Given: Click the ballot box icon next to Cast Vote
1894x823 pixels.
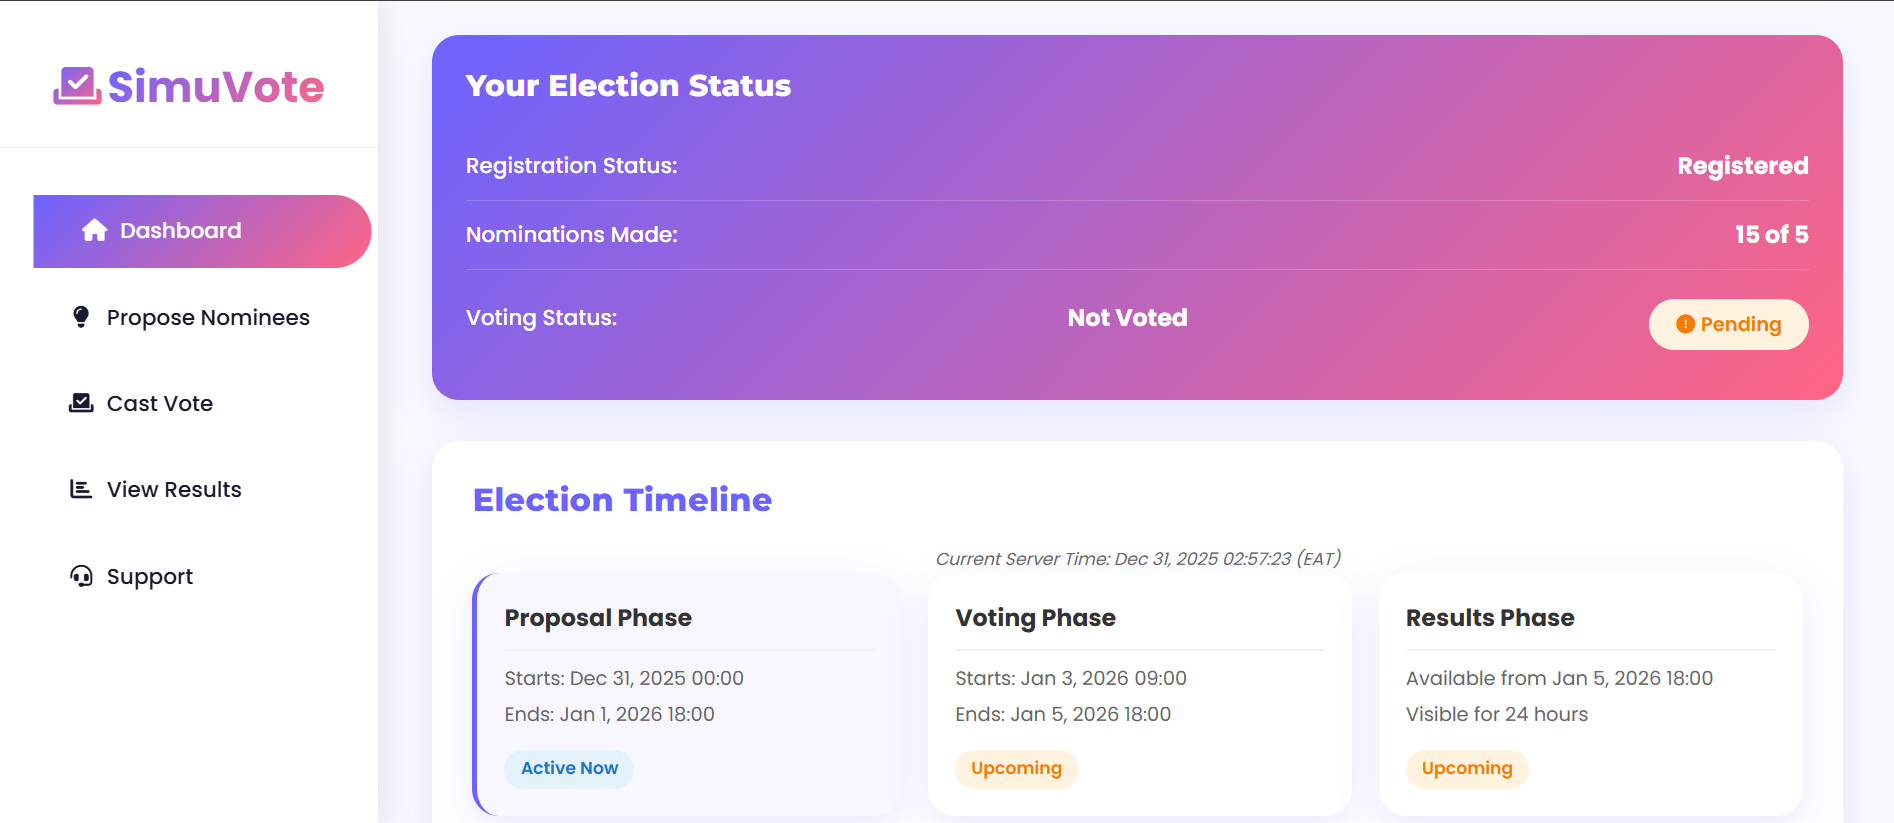Looking at the screenshot, I should tap(81, 403).
